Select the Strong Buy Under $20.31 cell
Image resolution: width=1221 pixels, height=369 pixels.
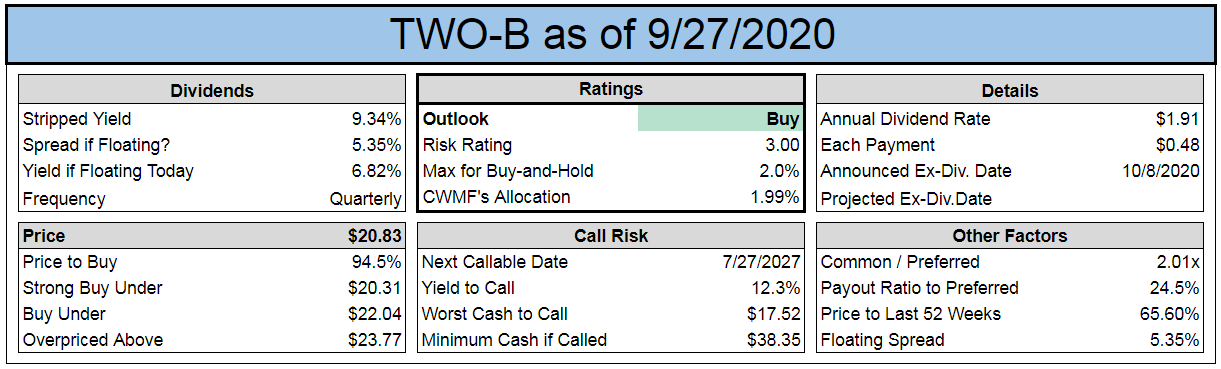[372, 288]
